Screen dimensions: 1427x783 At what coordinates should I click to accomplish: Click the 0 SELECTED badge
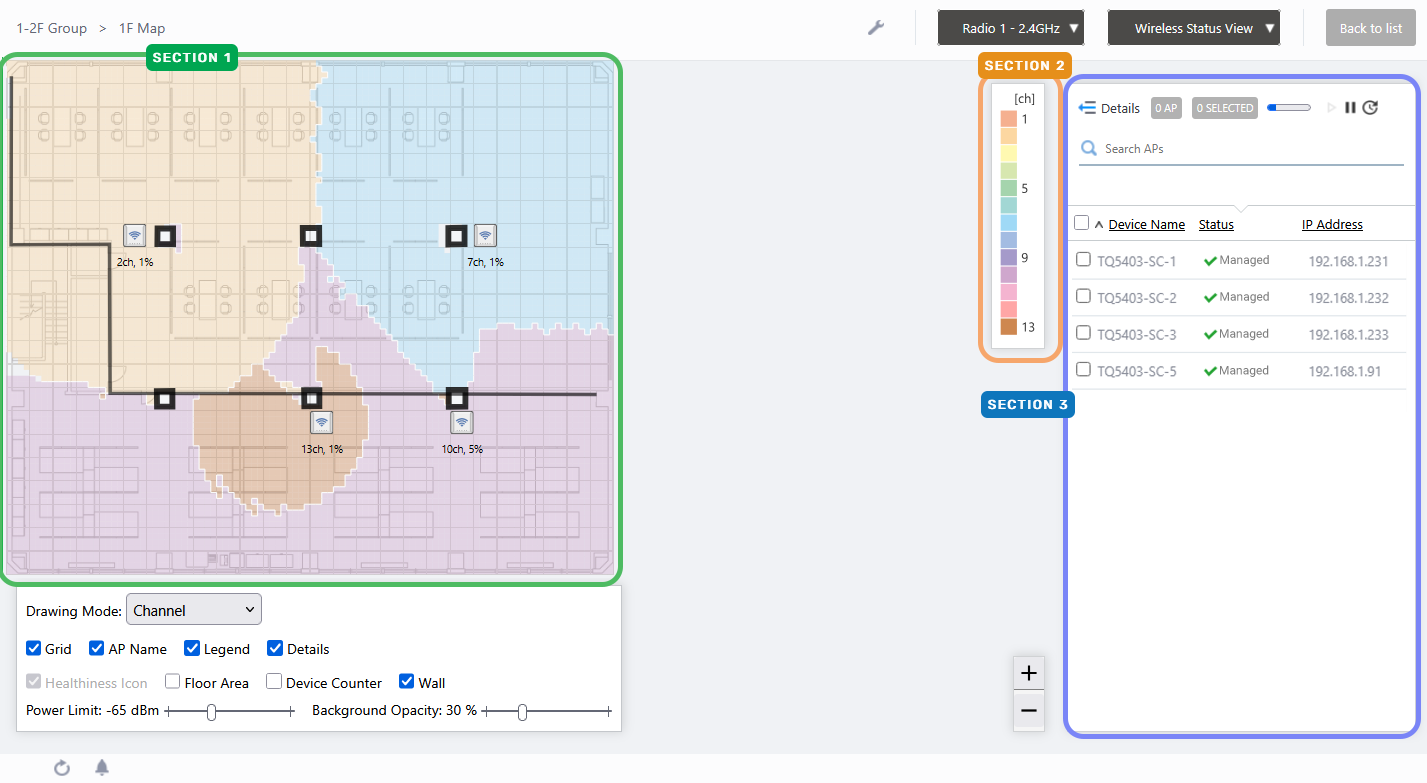point(1225,108)
